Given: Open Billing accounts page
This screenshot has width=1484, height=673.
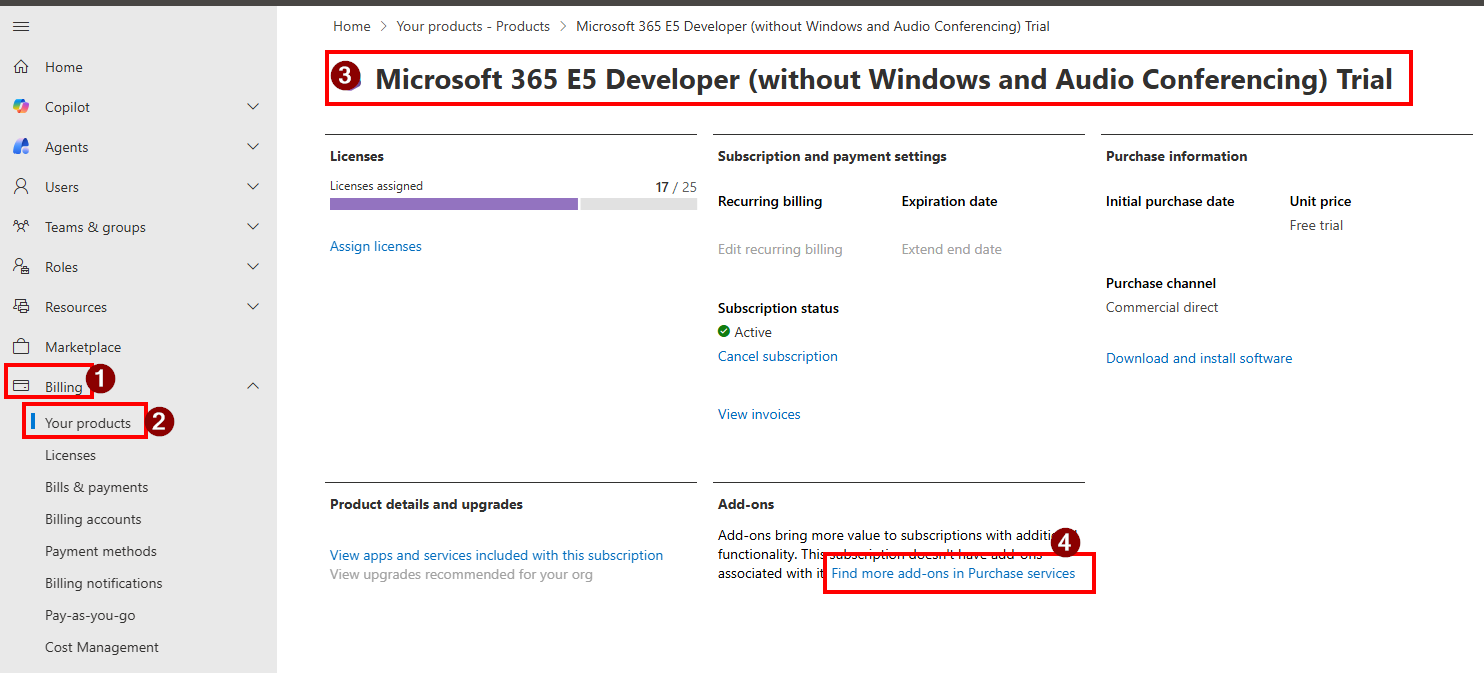Looking at the screenshot, I should pos(93,519).
